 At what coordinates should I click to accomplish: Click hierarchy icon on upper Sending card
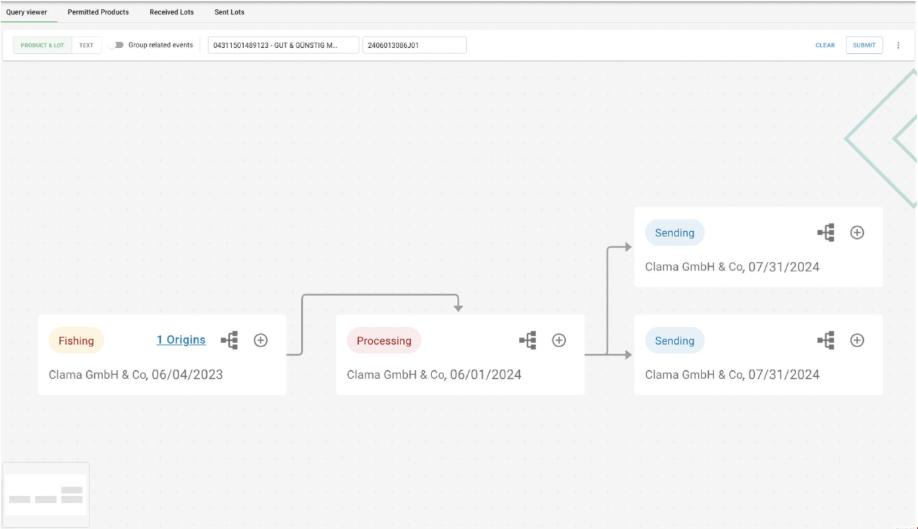pyautogui.click(x=825, y=232)
